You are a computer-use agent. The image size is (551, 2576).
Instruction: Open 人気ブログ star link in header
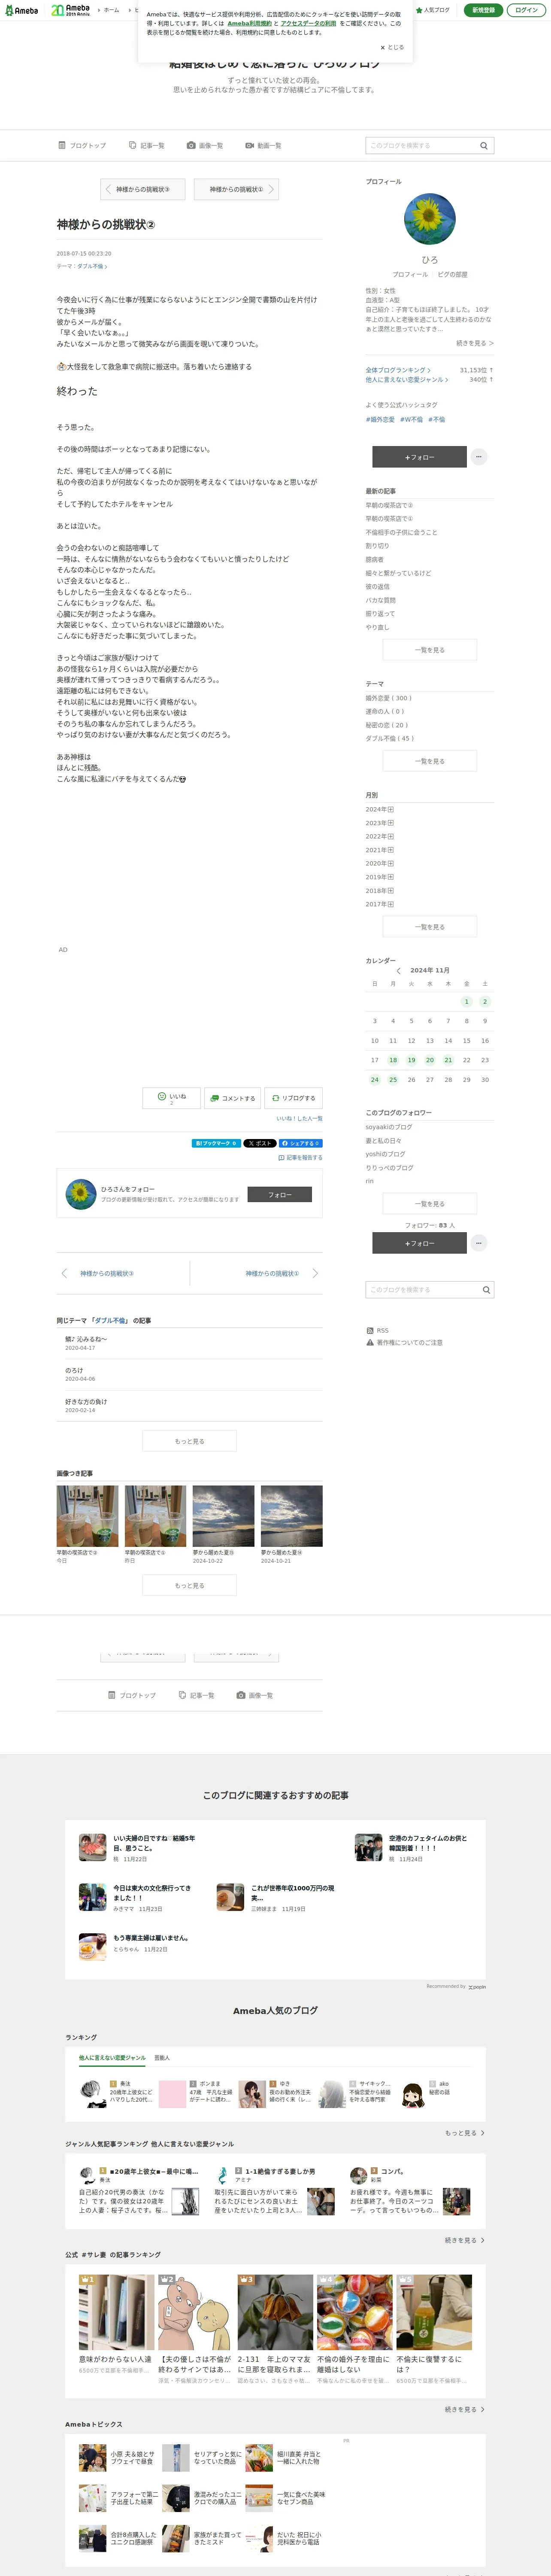tap(433, 10)
